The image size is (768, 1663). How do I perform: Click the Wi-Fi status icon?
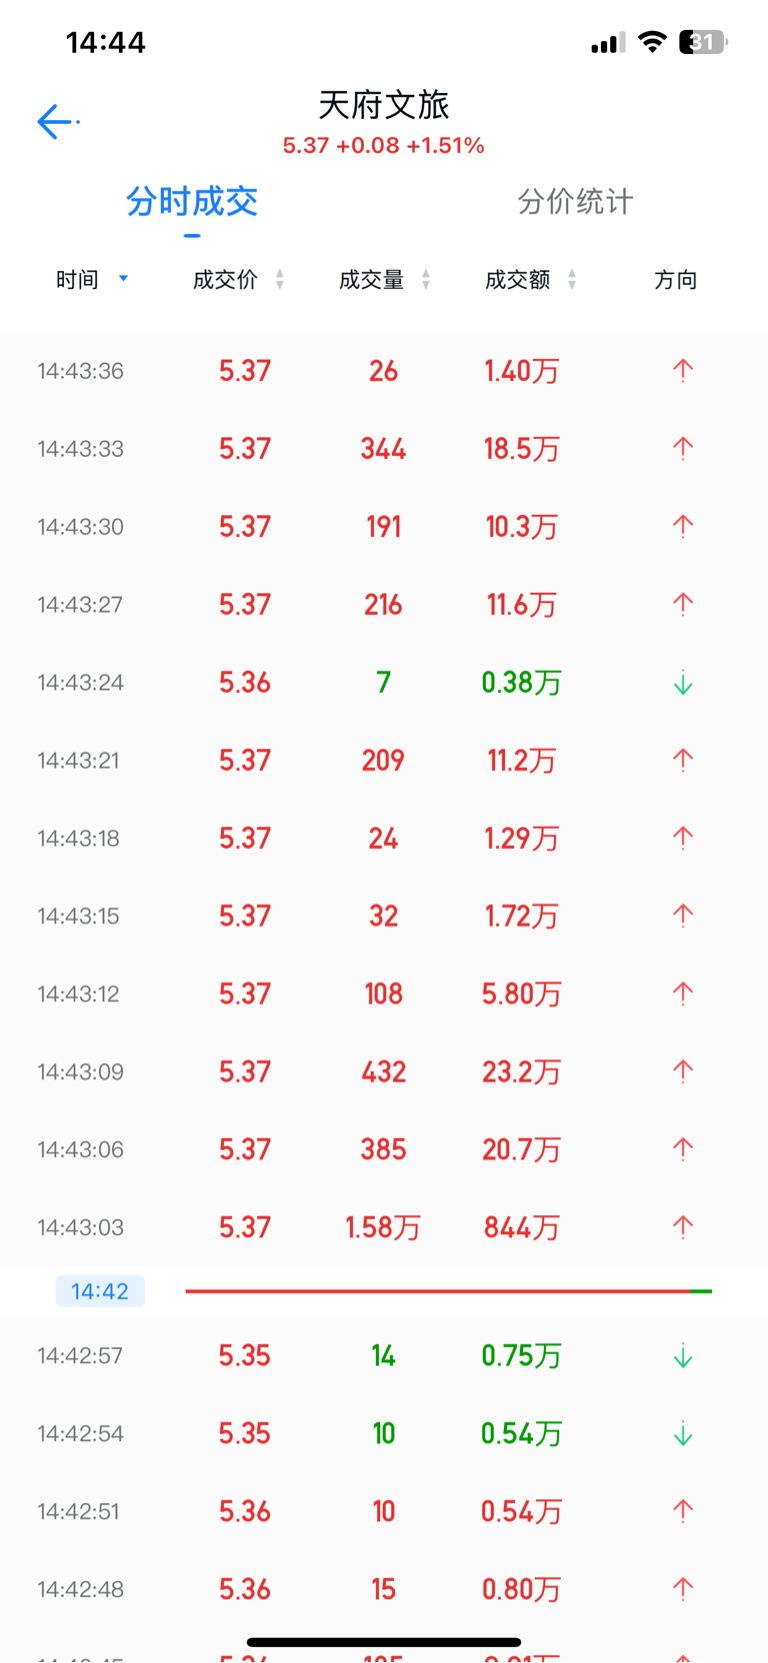pyautogui.click(x=653, y=42)
